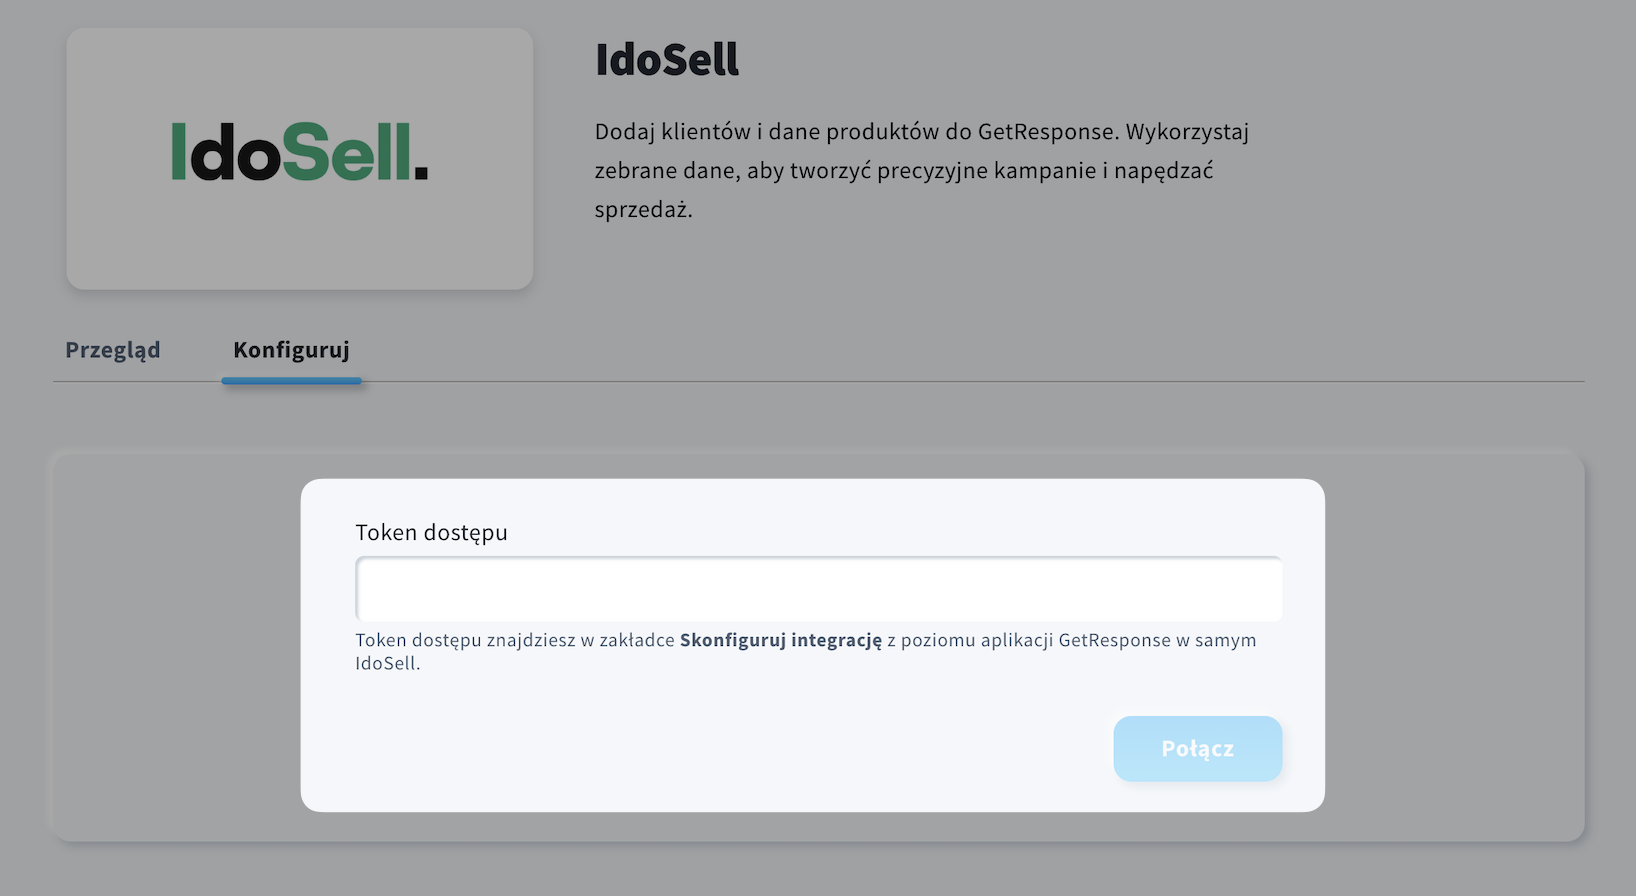Select Przegląd to view the overview
1636x896 pixels.
[112, 350]
